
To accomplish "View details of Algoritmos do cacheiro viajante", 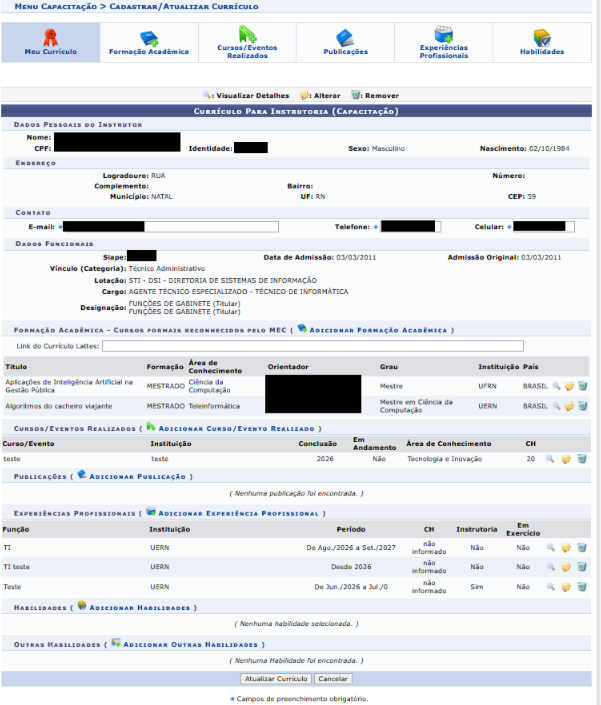I will (x=556, y=406).
